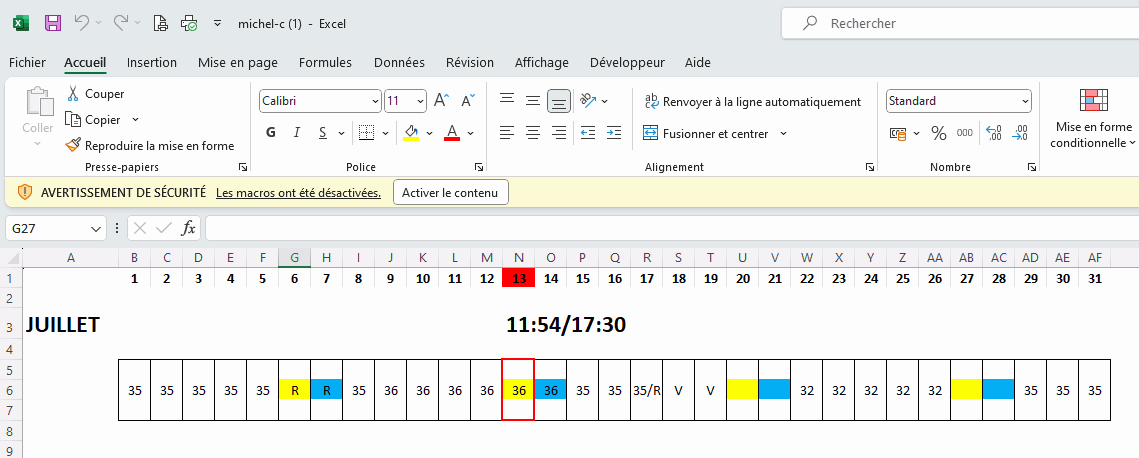Apply yellow fill color
Screen dimensions: 1139x458
tap(411, 132)
